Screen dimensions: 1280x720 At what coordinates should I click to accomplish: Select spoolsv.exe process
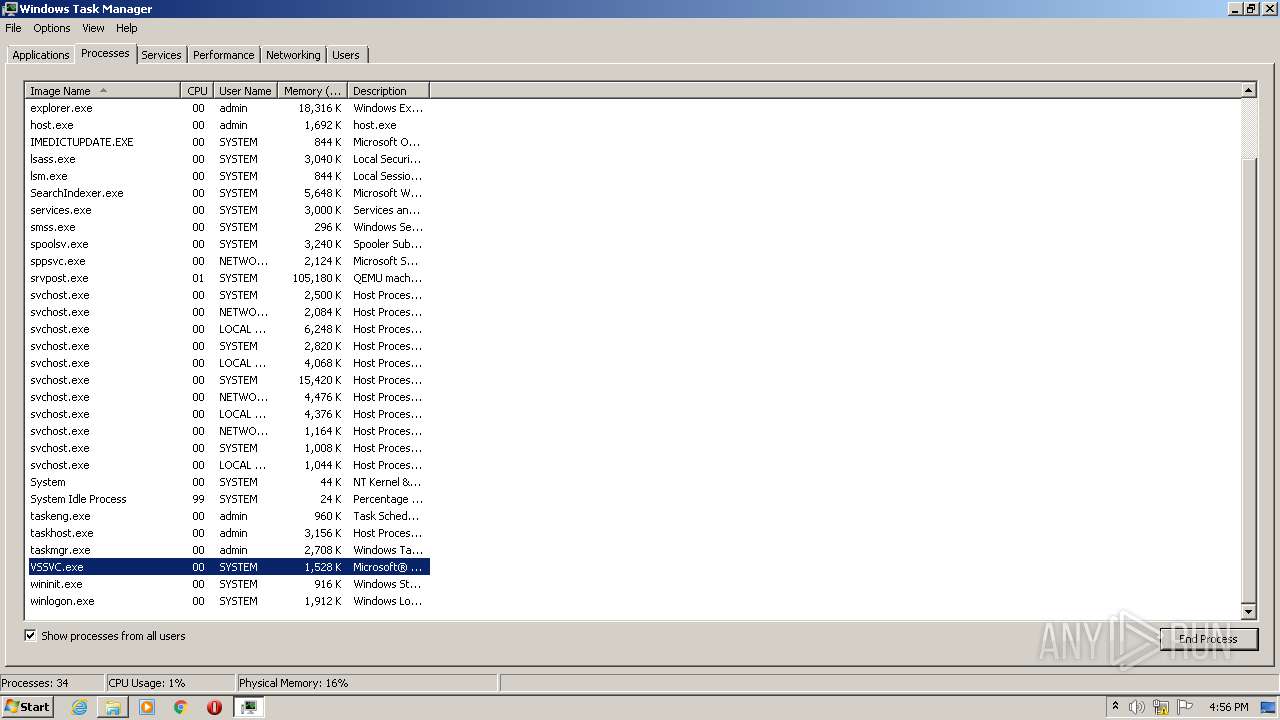[x=227, y=244]
